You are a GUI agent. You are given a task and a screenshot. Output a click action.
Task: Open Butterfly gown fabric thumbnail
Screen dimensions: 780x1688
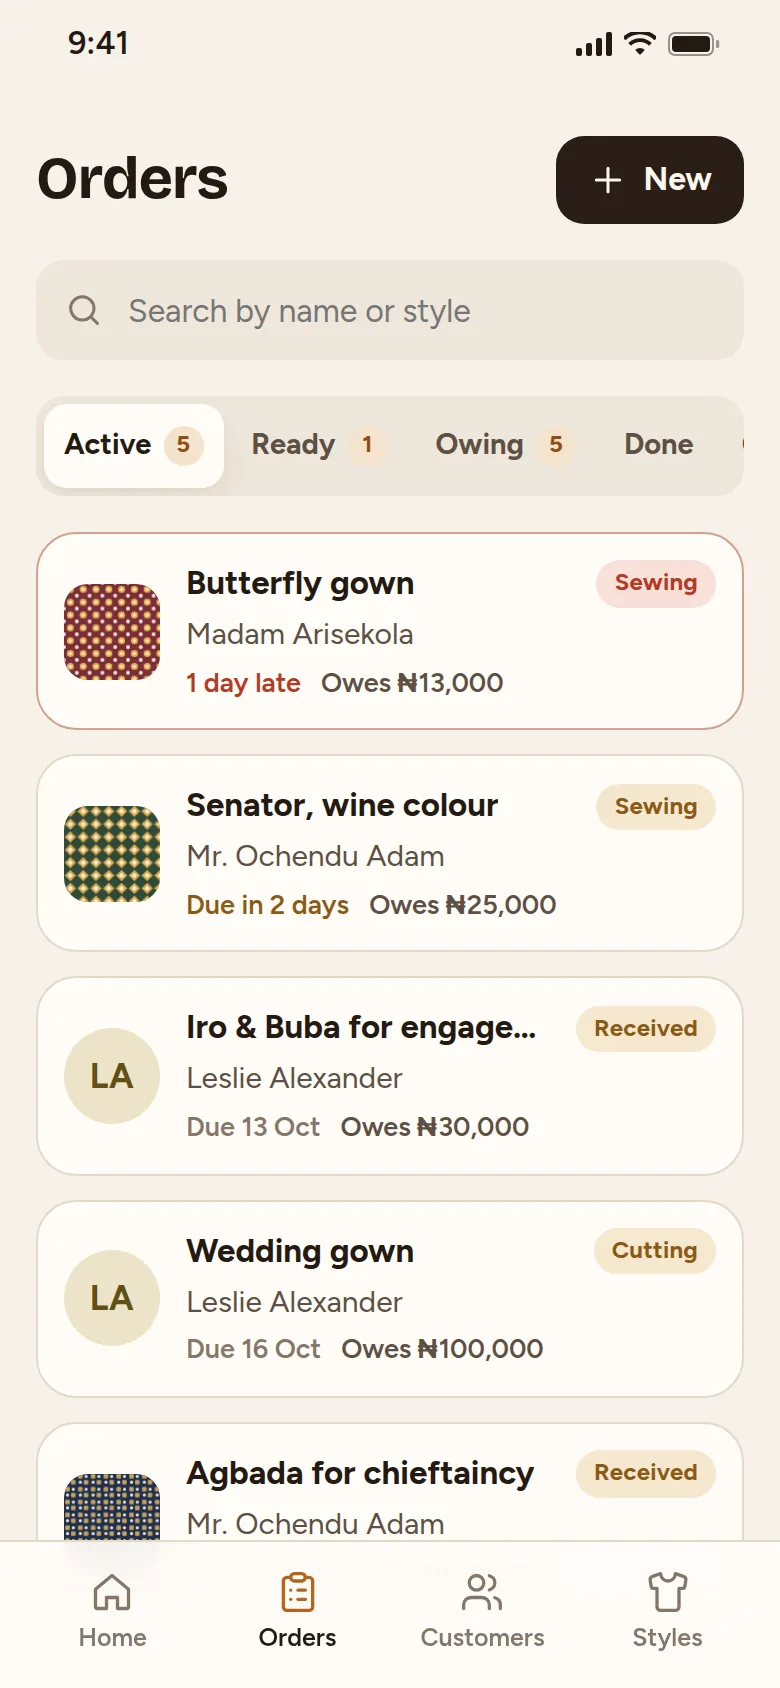[112, 632]
